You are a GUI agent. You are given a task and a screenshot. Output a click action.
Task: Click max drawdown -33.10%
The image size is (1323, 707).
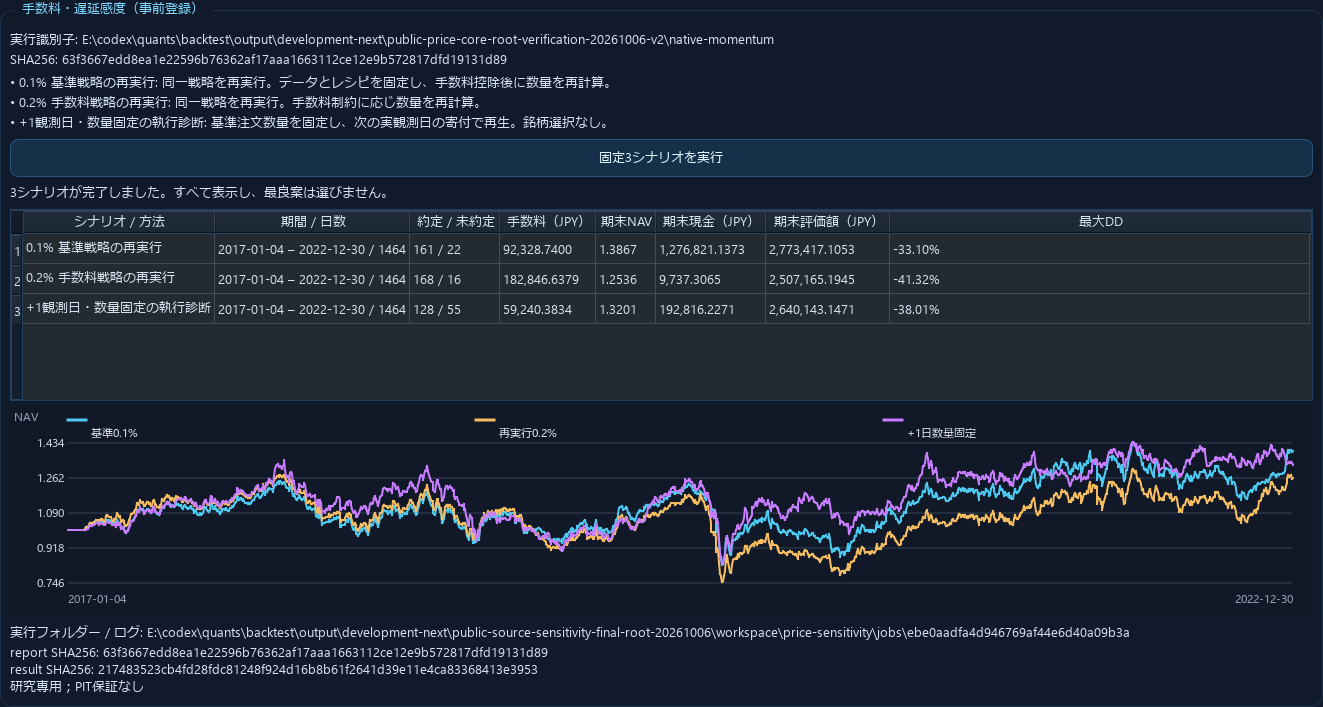point(1100,249)
